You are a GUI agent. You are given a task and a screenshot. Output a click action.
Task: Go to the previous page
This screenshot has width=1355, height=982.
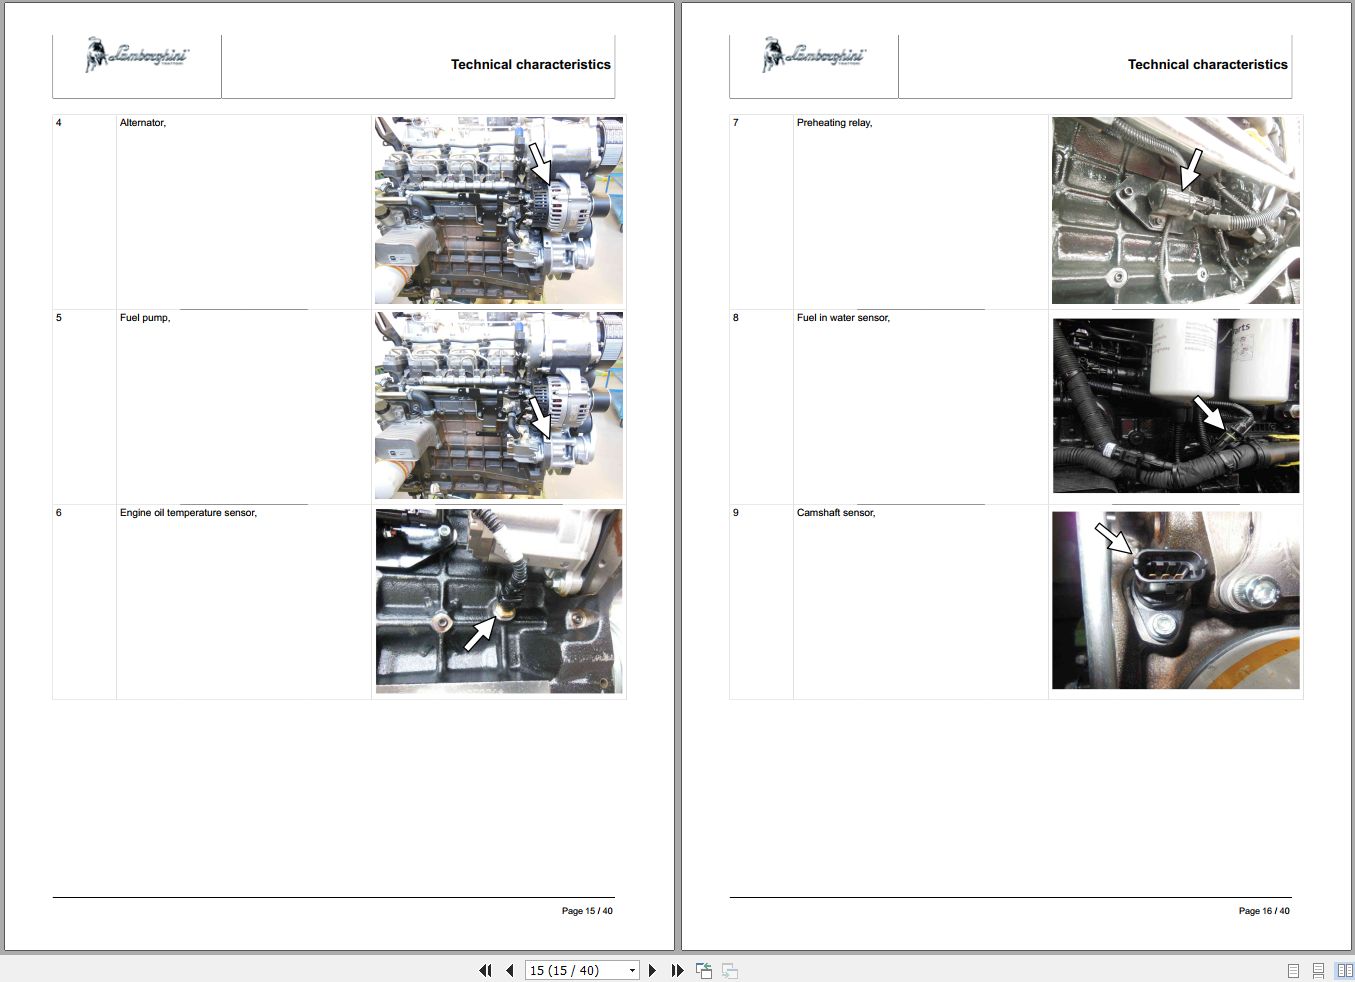[x=510, y=970]
